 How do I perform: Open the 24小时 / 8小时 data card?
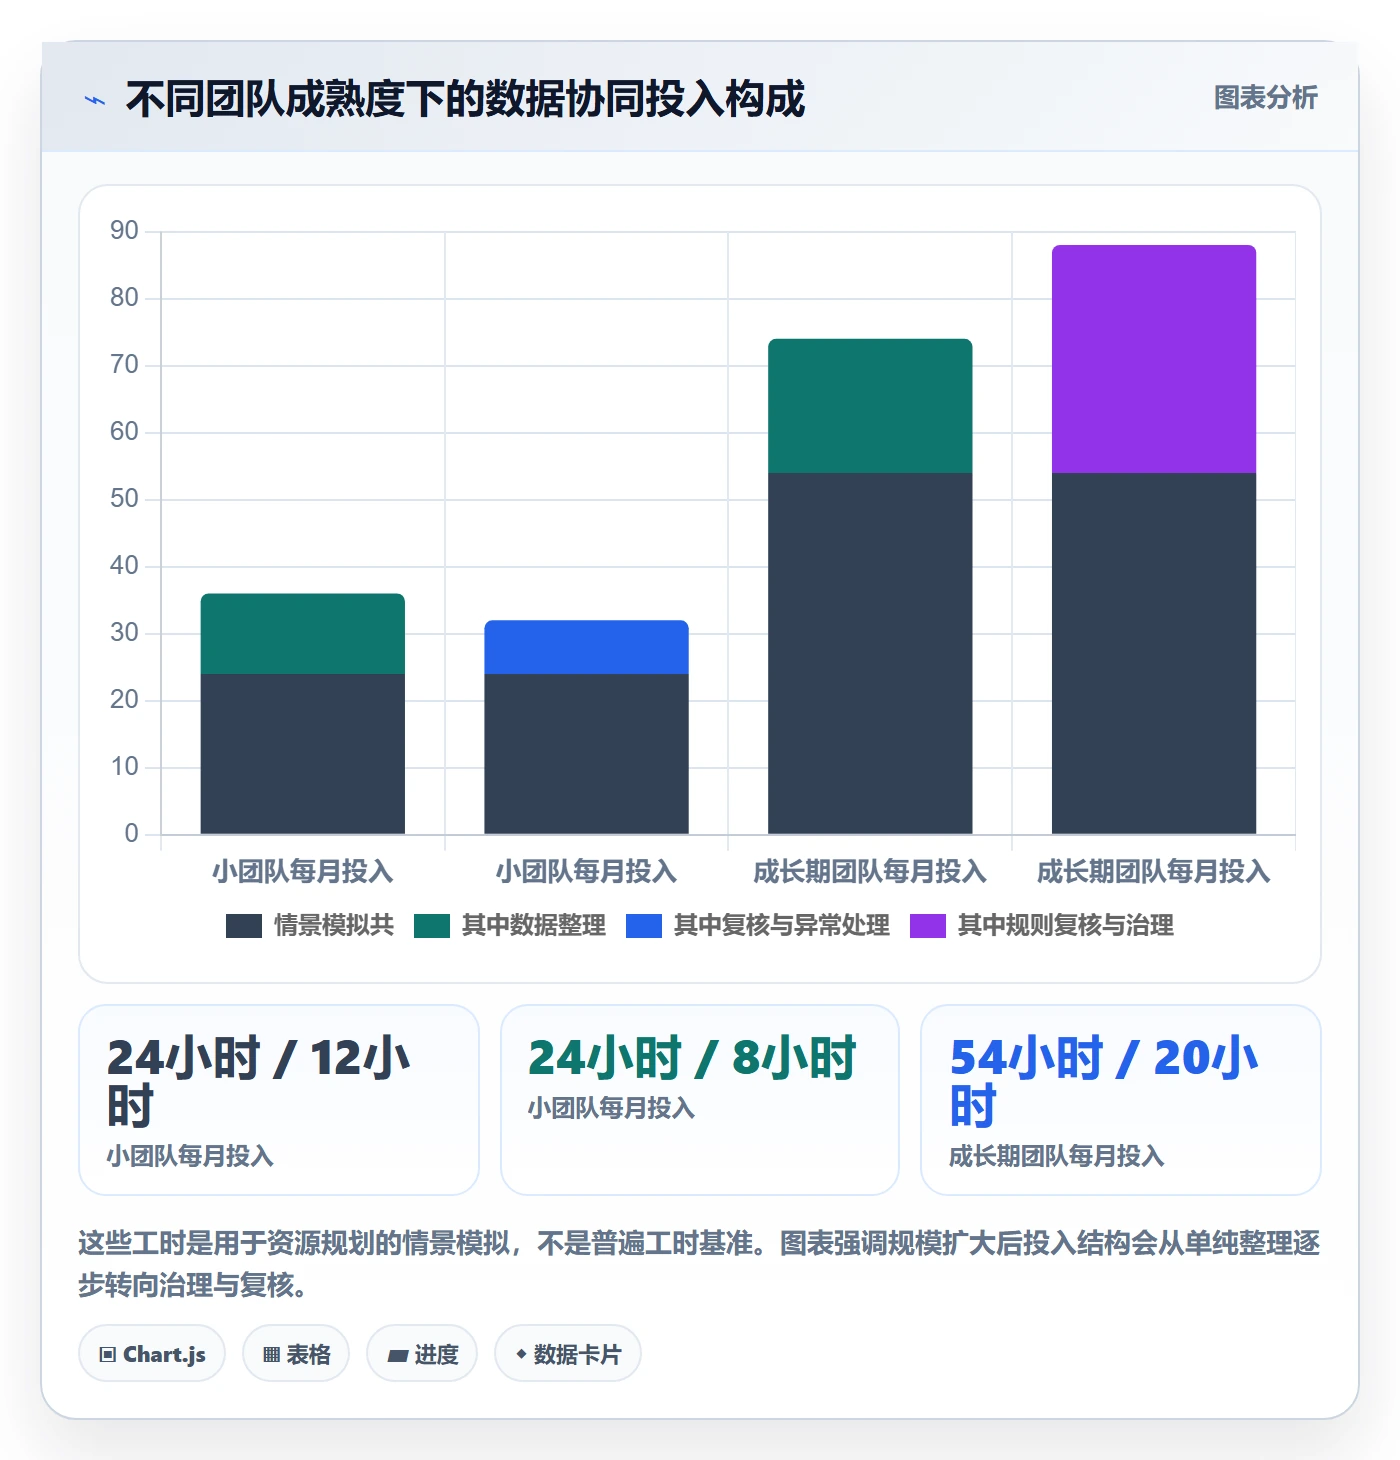[700, 1100]
